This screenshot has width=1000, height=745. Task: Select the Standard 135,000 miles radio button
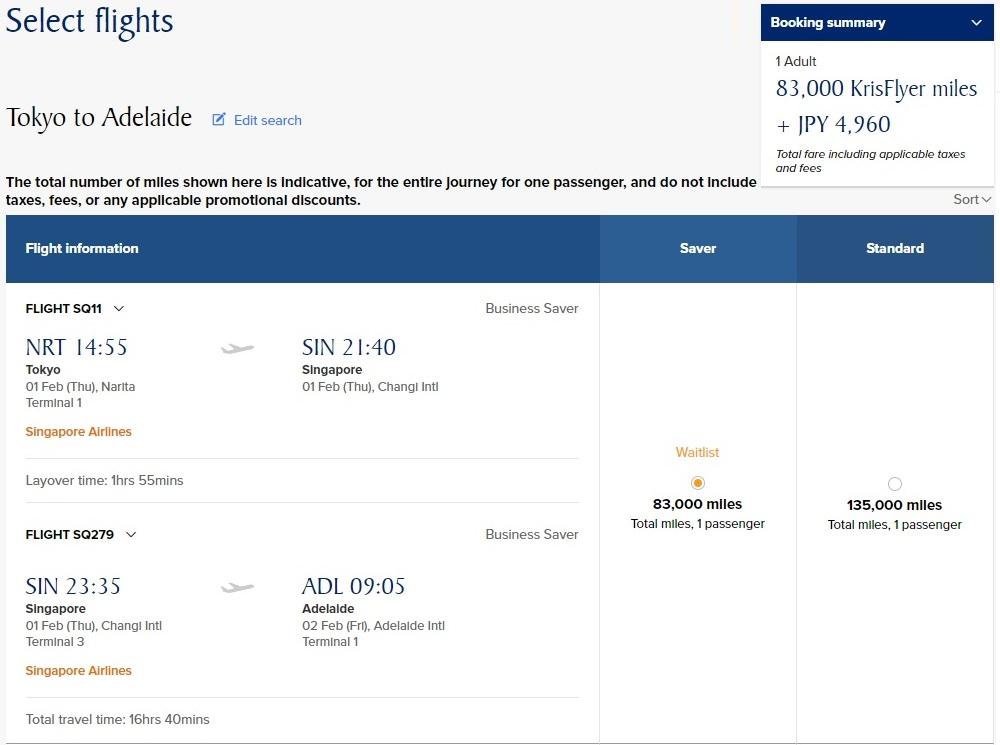point(895,483)
